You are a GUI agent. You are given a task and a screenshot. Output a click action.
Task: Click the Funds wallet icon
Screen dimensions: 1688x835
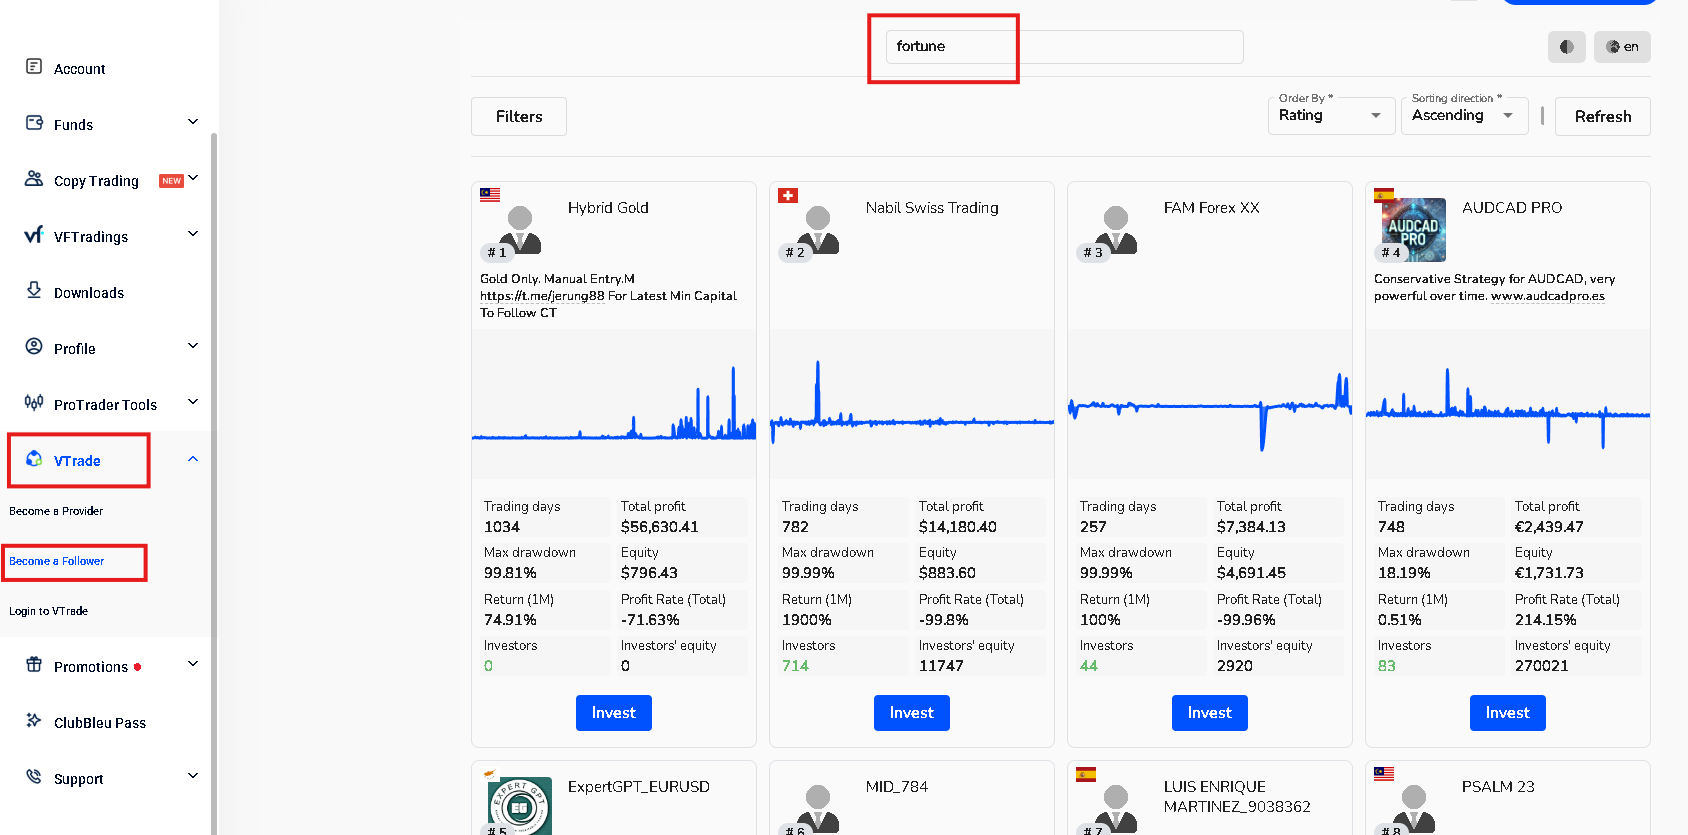tap(34, 123)
